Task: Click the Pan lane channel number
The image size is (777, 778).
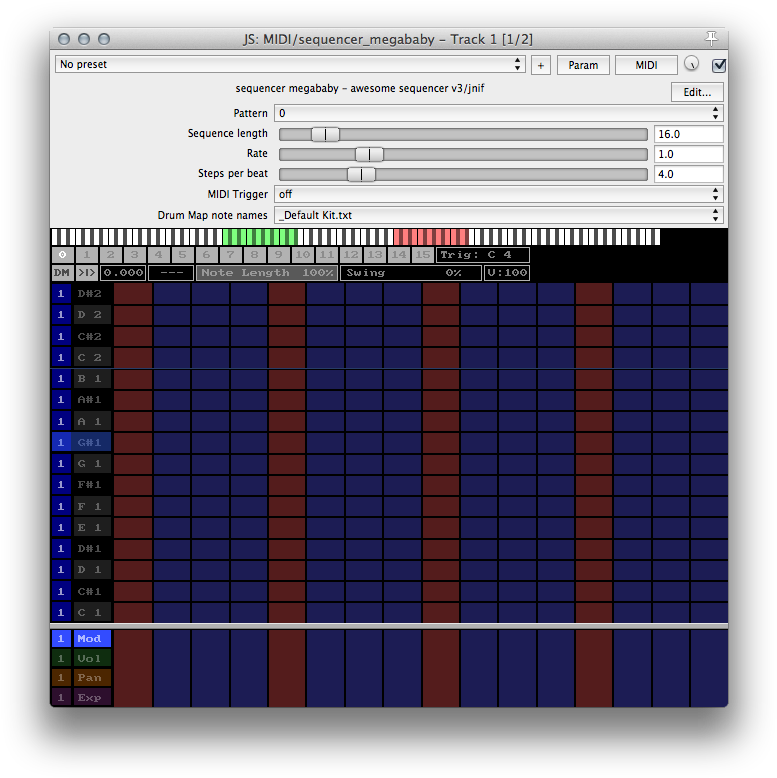Action: pos(61,678)
